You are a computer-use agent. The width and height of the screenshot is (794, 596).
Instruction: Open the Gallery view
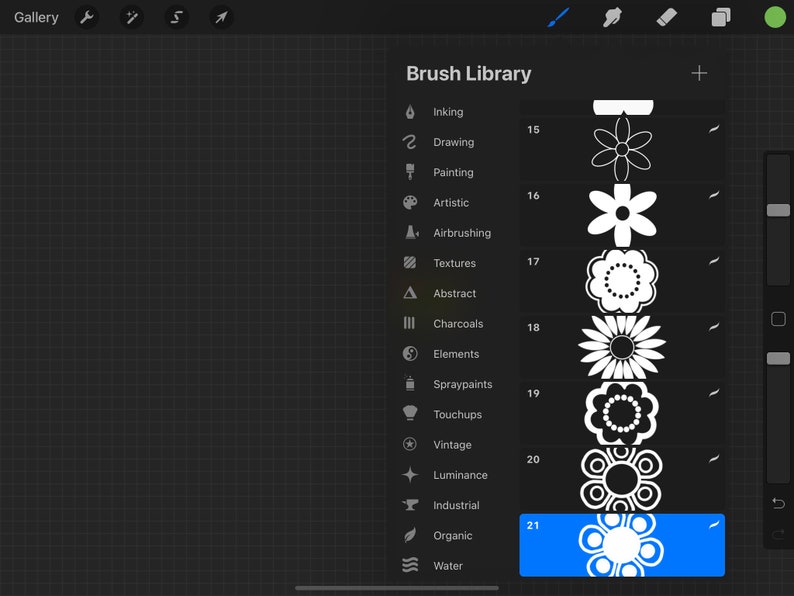(36, 18)
